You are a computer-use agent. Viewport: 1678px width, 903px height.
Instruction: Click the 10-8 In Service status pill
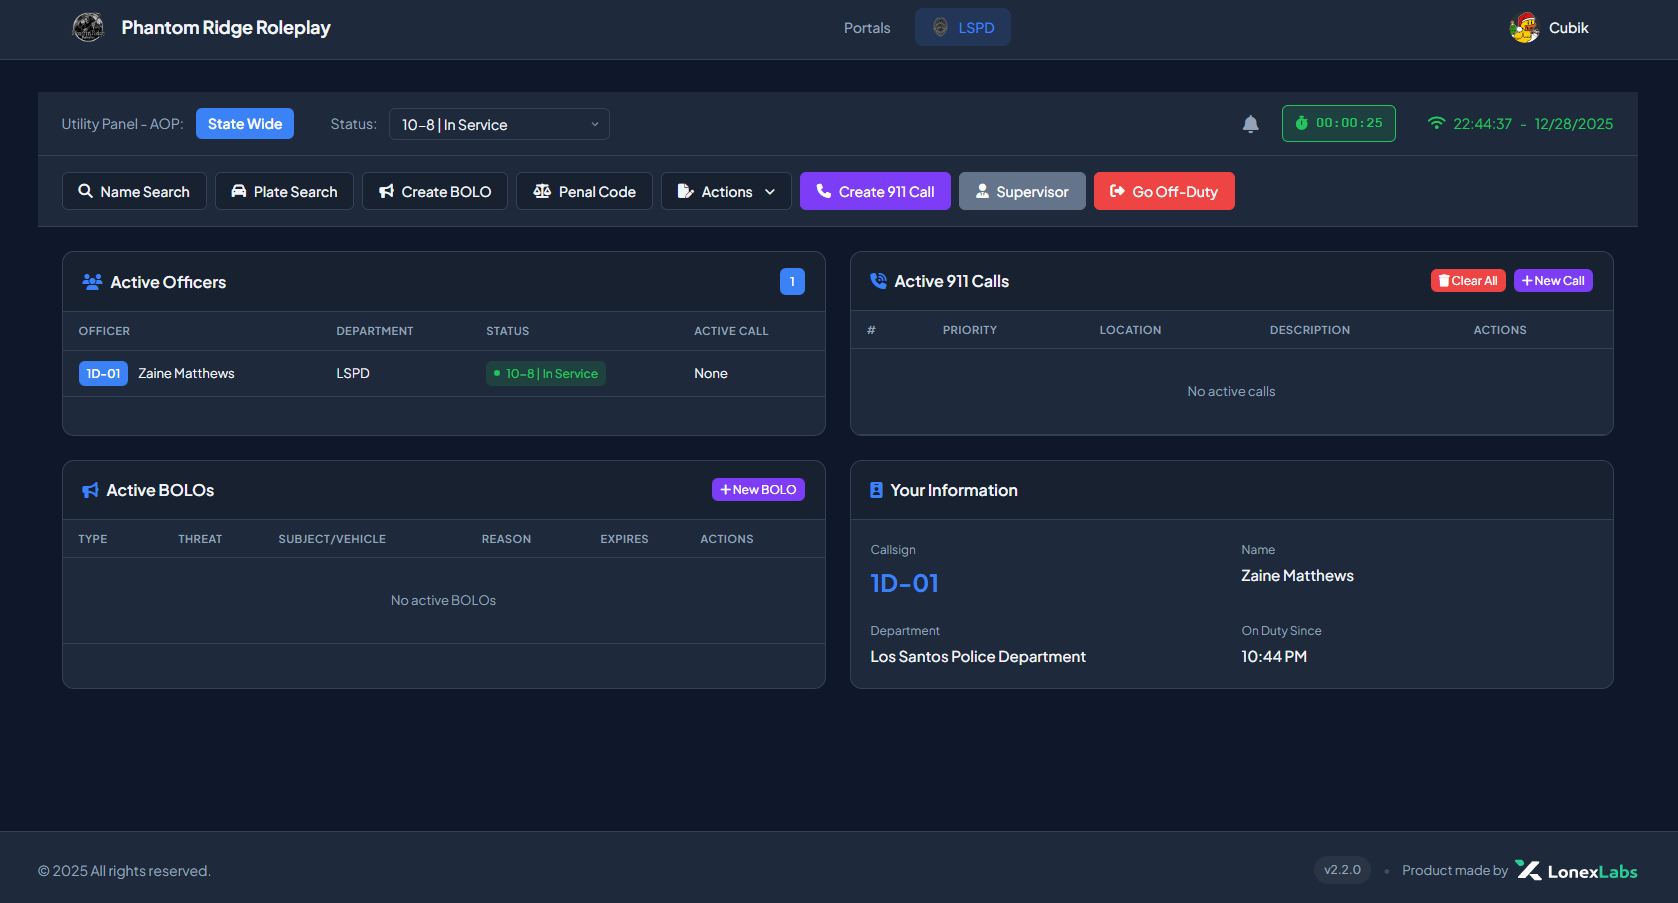tap(546, 374)
